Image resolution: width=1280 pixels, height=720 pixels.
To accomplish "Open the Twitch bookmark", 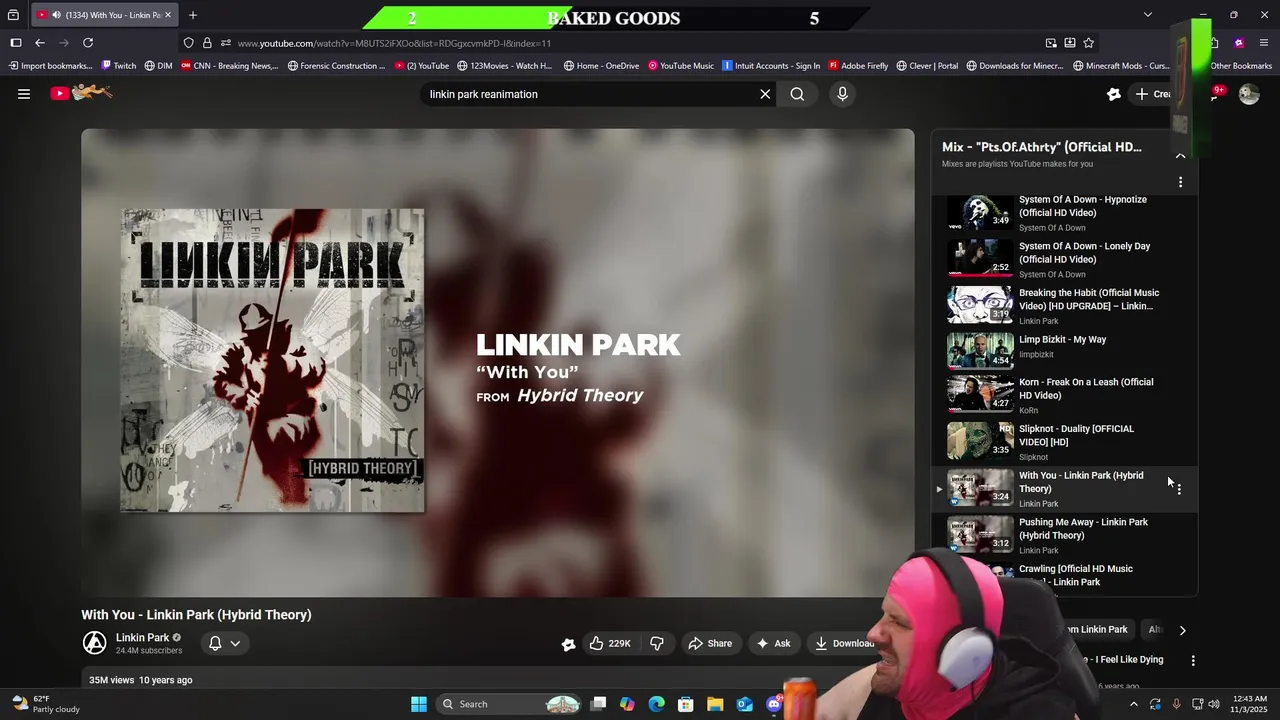I will tap(118, 66).
